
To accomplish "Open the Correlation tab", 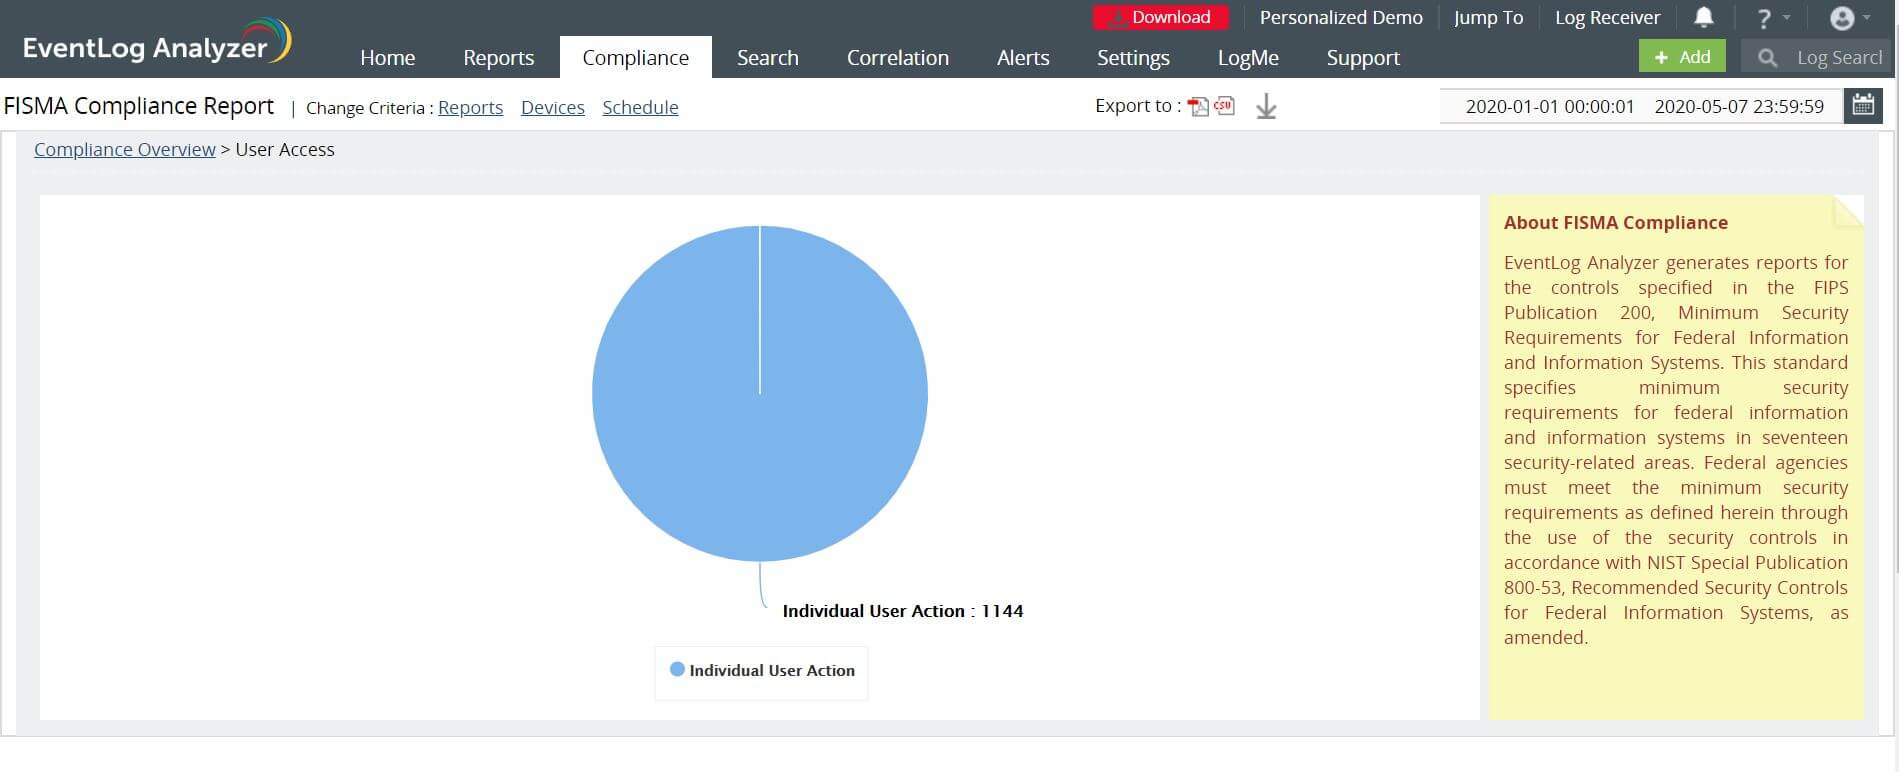I will pyautogui.click(x=897, y=58).
